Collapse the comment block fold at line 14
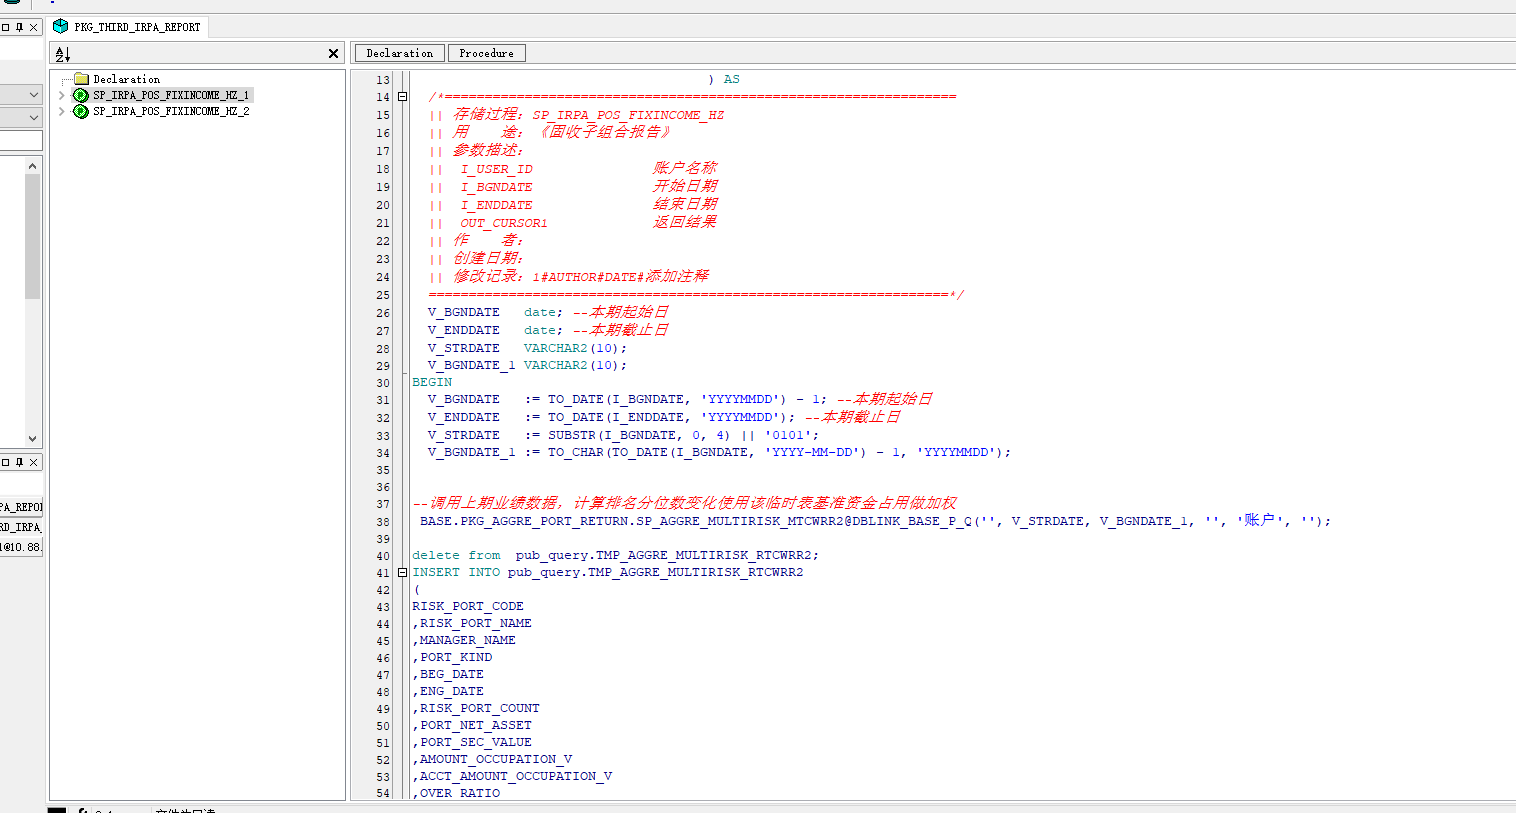Screen dimensions: 1516x813 click(x=402, y=97)
